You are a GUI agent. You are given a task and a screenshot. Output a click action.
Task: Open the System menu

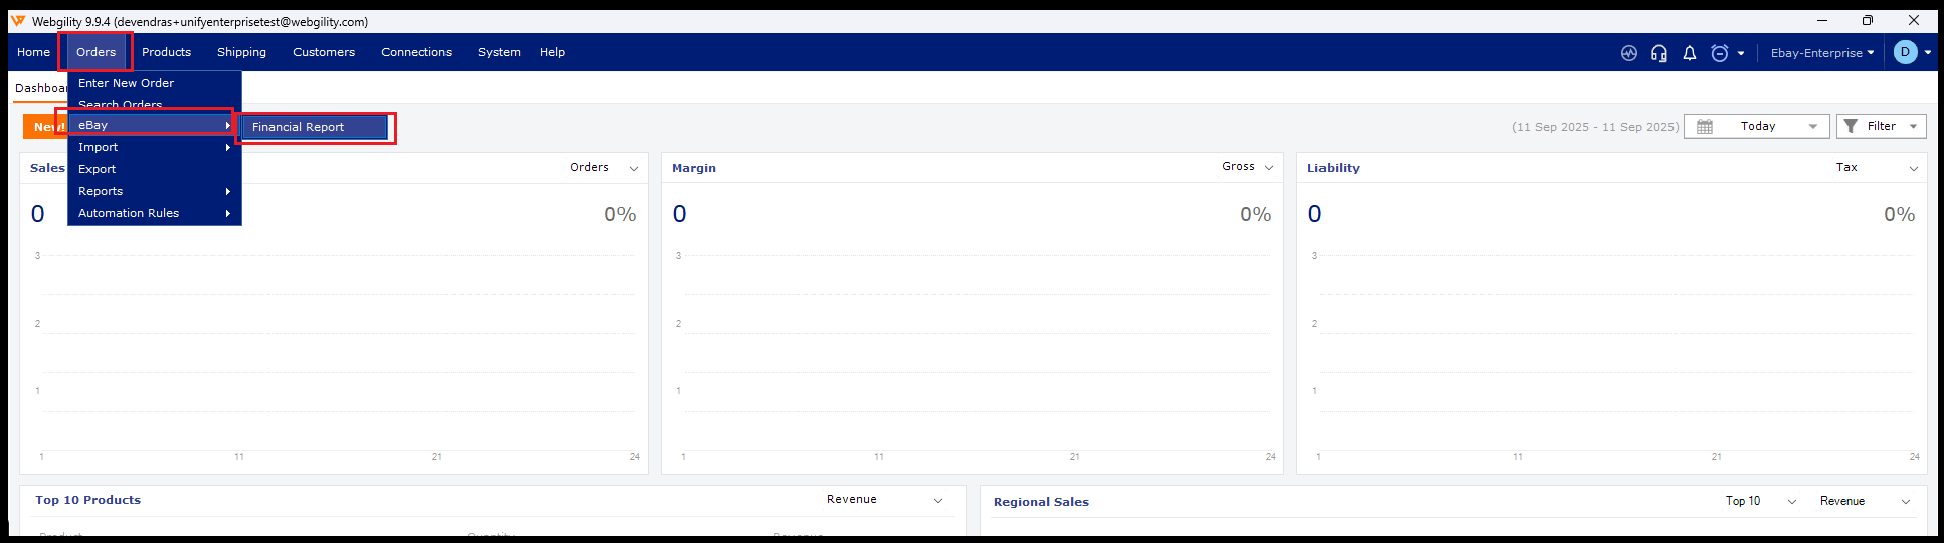point(499,52)
